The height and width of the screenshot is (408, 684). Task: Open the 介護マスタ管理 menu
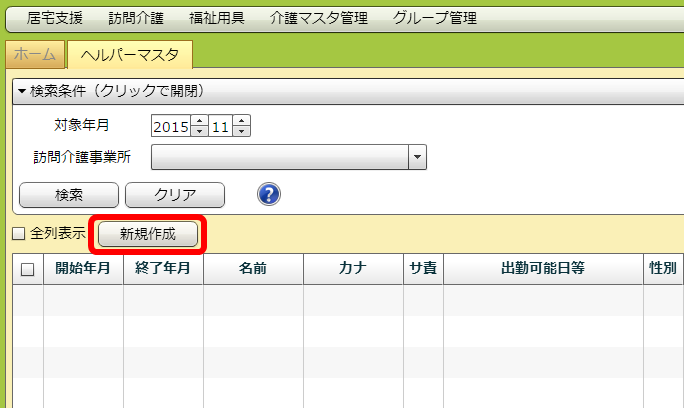tap(319, 18)
